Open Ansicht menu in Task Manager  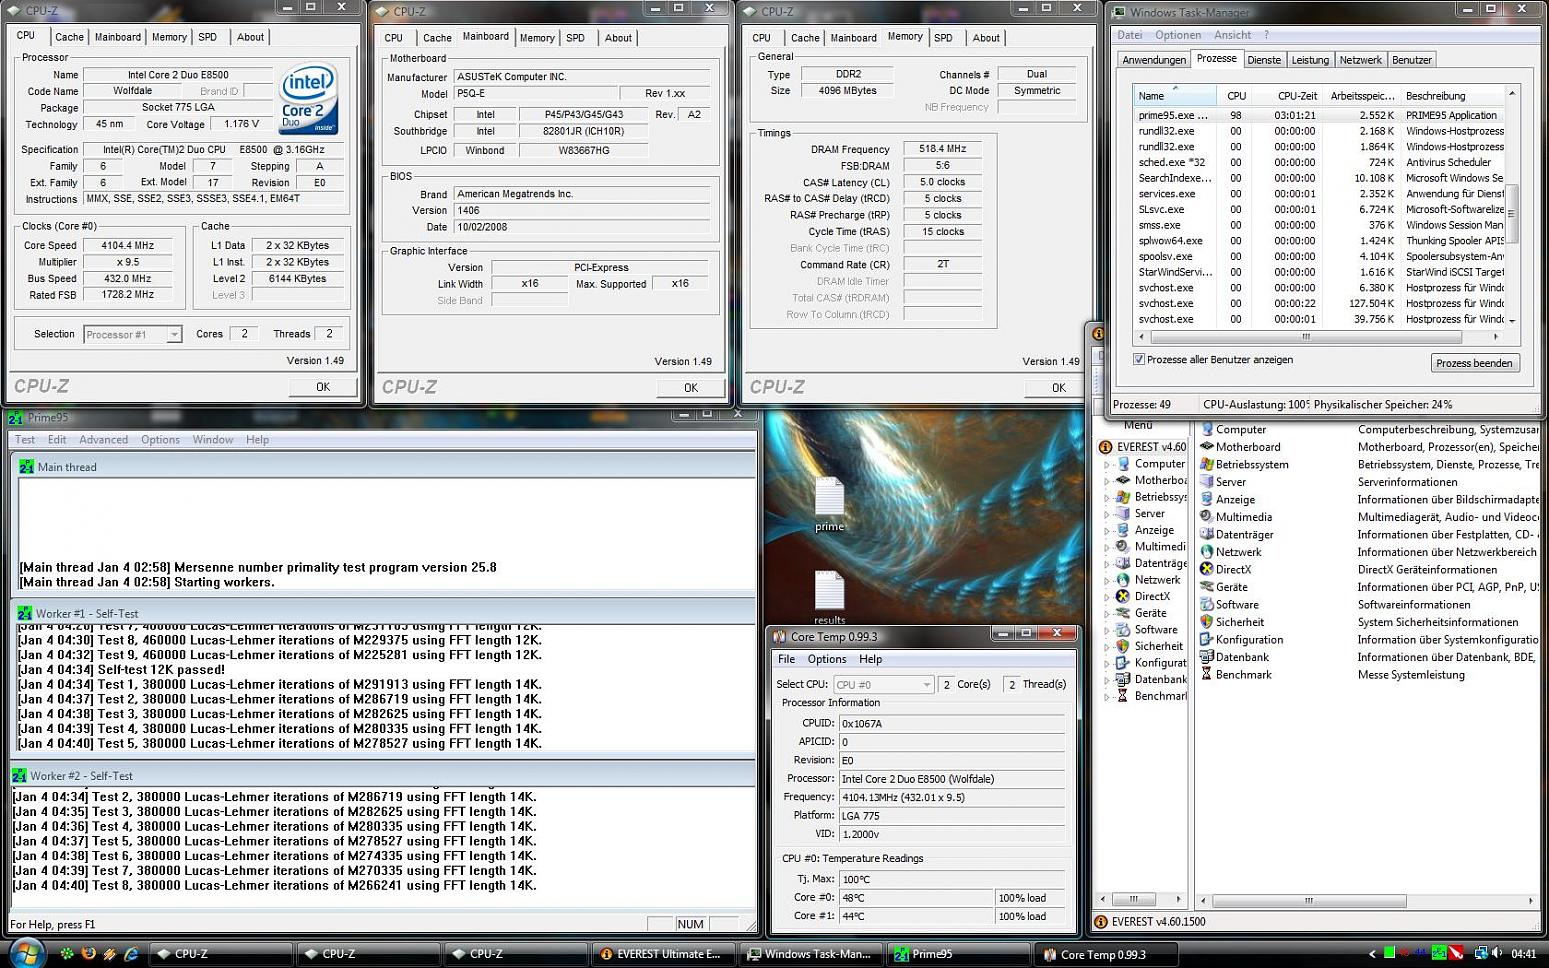click(x=1232, y=35)
